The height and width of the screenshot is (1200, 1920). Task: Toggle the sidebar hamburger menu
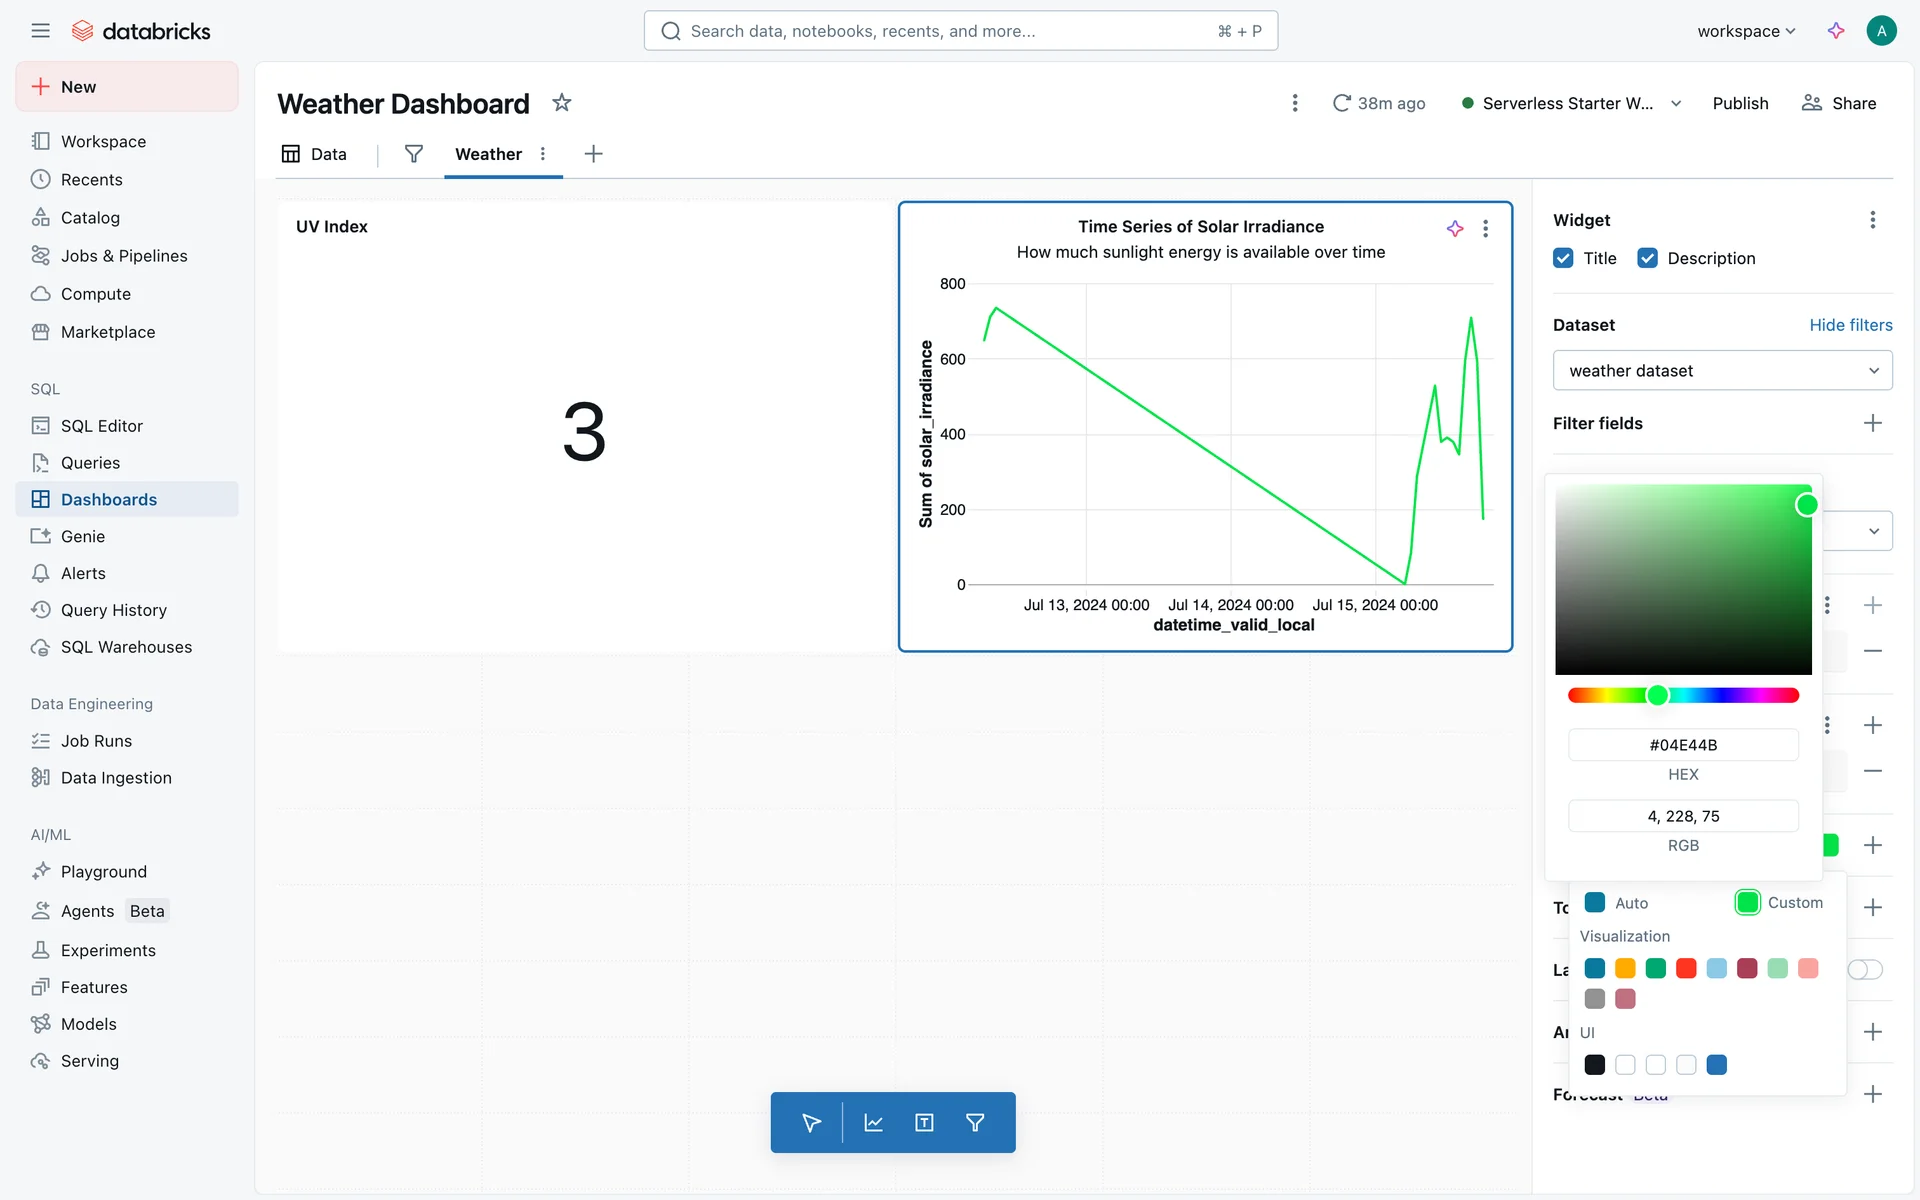tap(40, 31)
